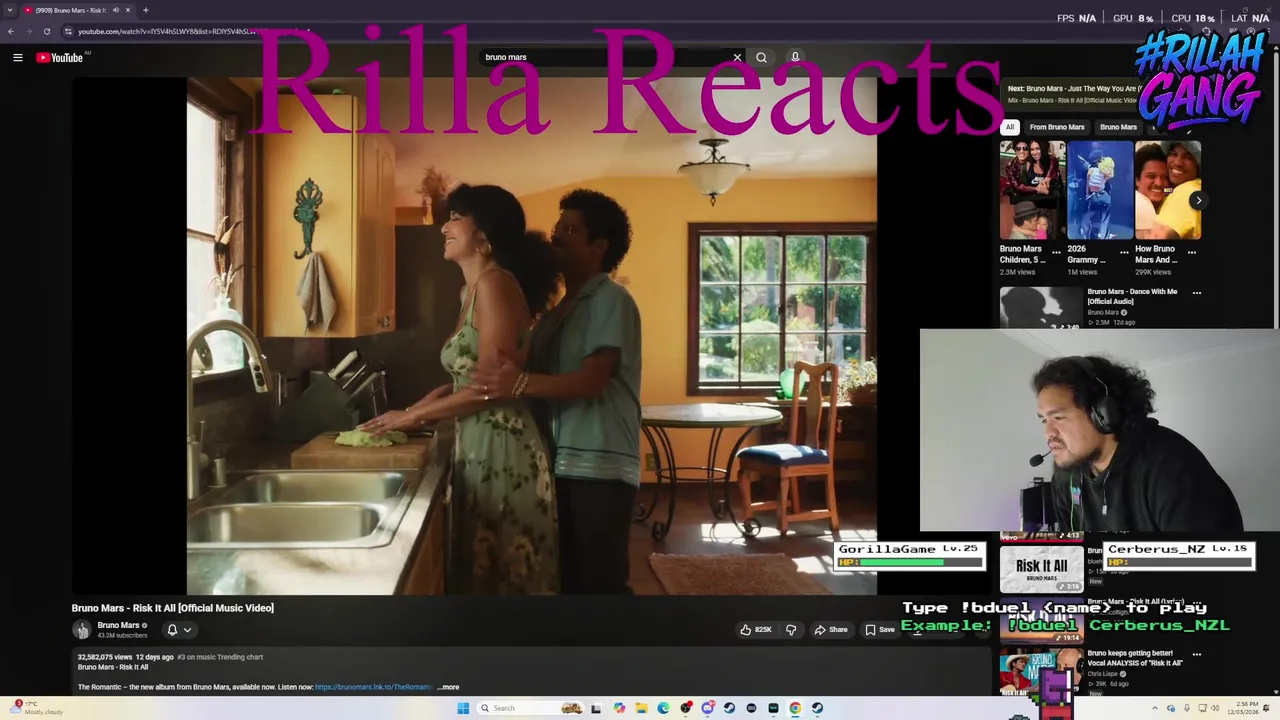
Task: Save the video to a playlist
Action: click(880, 629)
